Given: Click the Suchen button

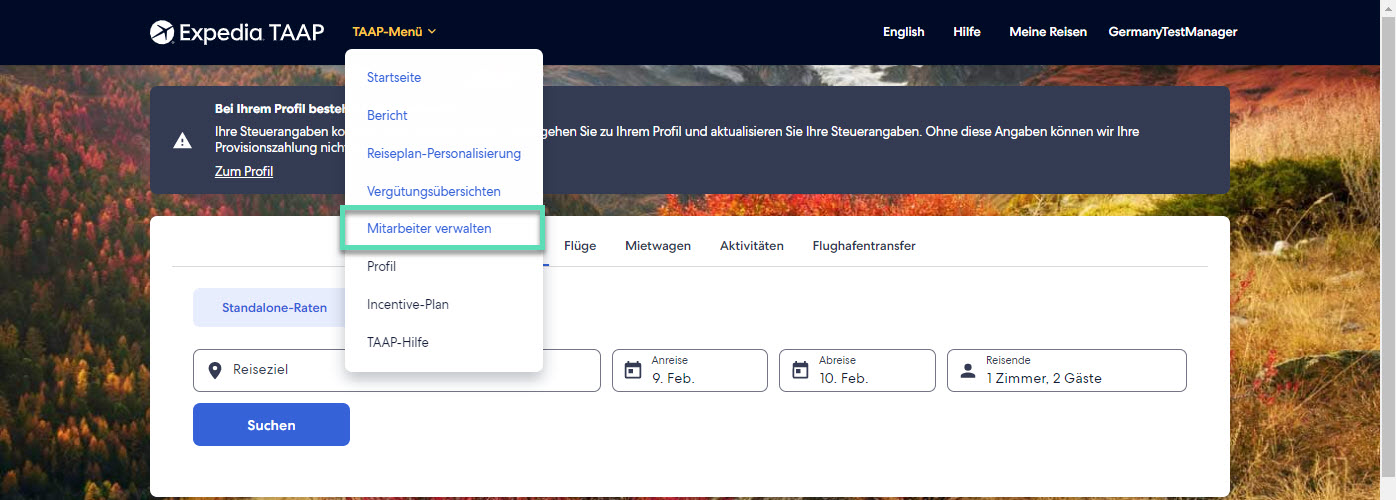Looking at the screenshot, I should (271, 424).
